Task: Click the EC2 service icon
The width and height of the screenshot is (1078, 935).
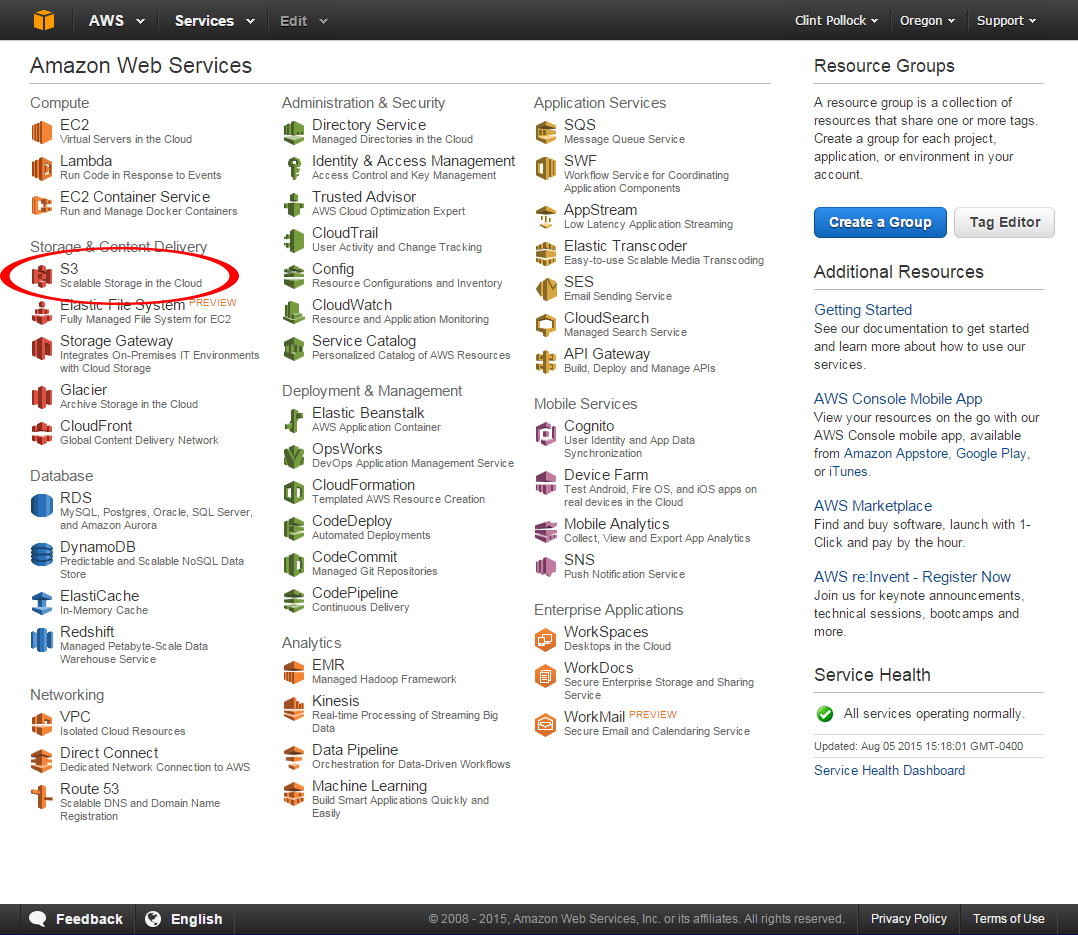Action: (42, 131)
